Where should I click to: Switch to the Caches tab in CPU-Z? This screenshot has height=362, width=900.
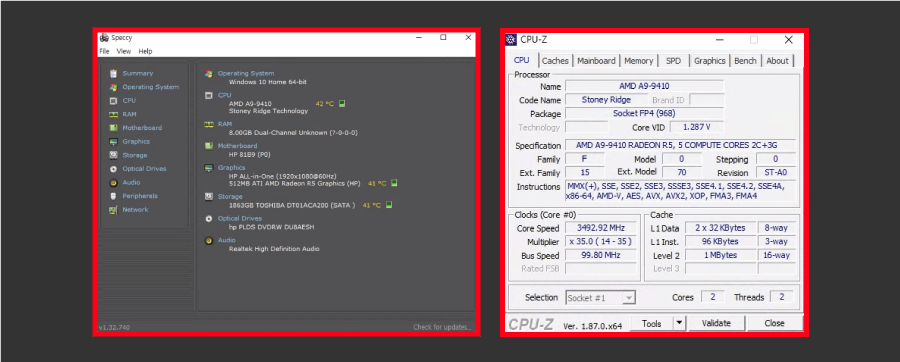click(555, 61)
